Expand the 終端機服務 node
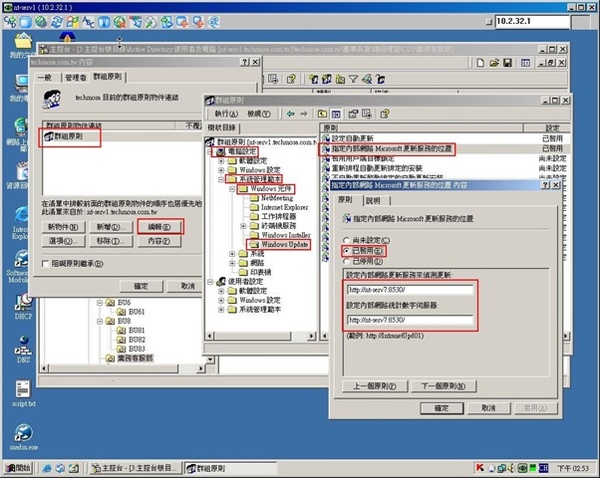This screenshot has height=478, width=600. coord(243,226)
